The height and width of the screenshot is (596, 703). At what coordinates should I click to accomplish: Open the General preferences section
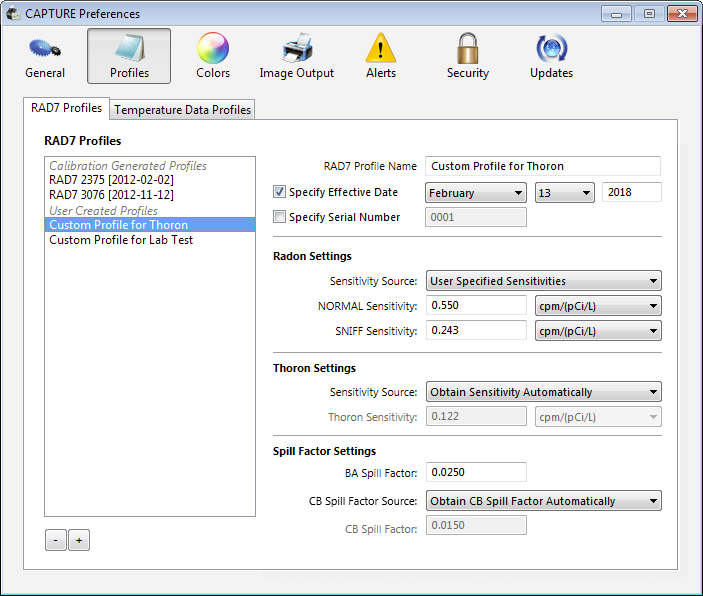45,56
